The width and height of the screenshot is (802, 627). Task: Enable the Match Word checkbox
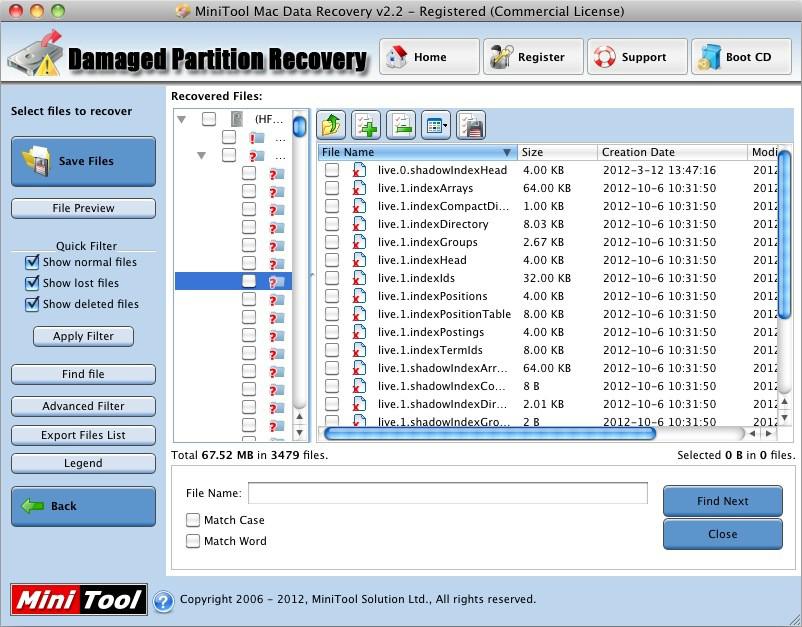(193, 541)
